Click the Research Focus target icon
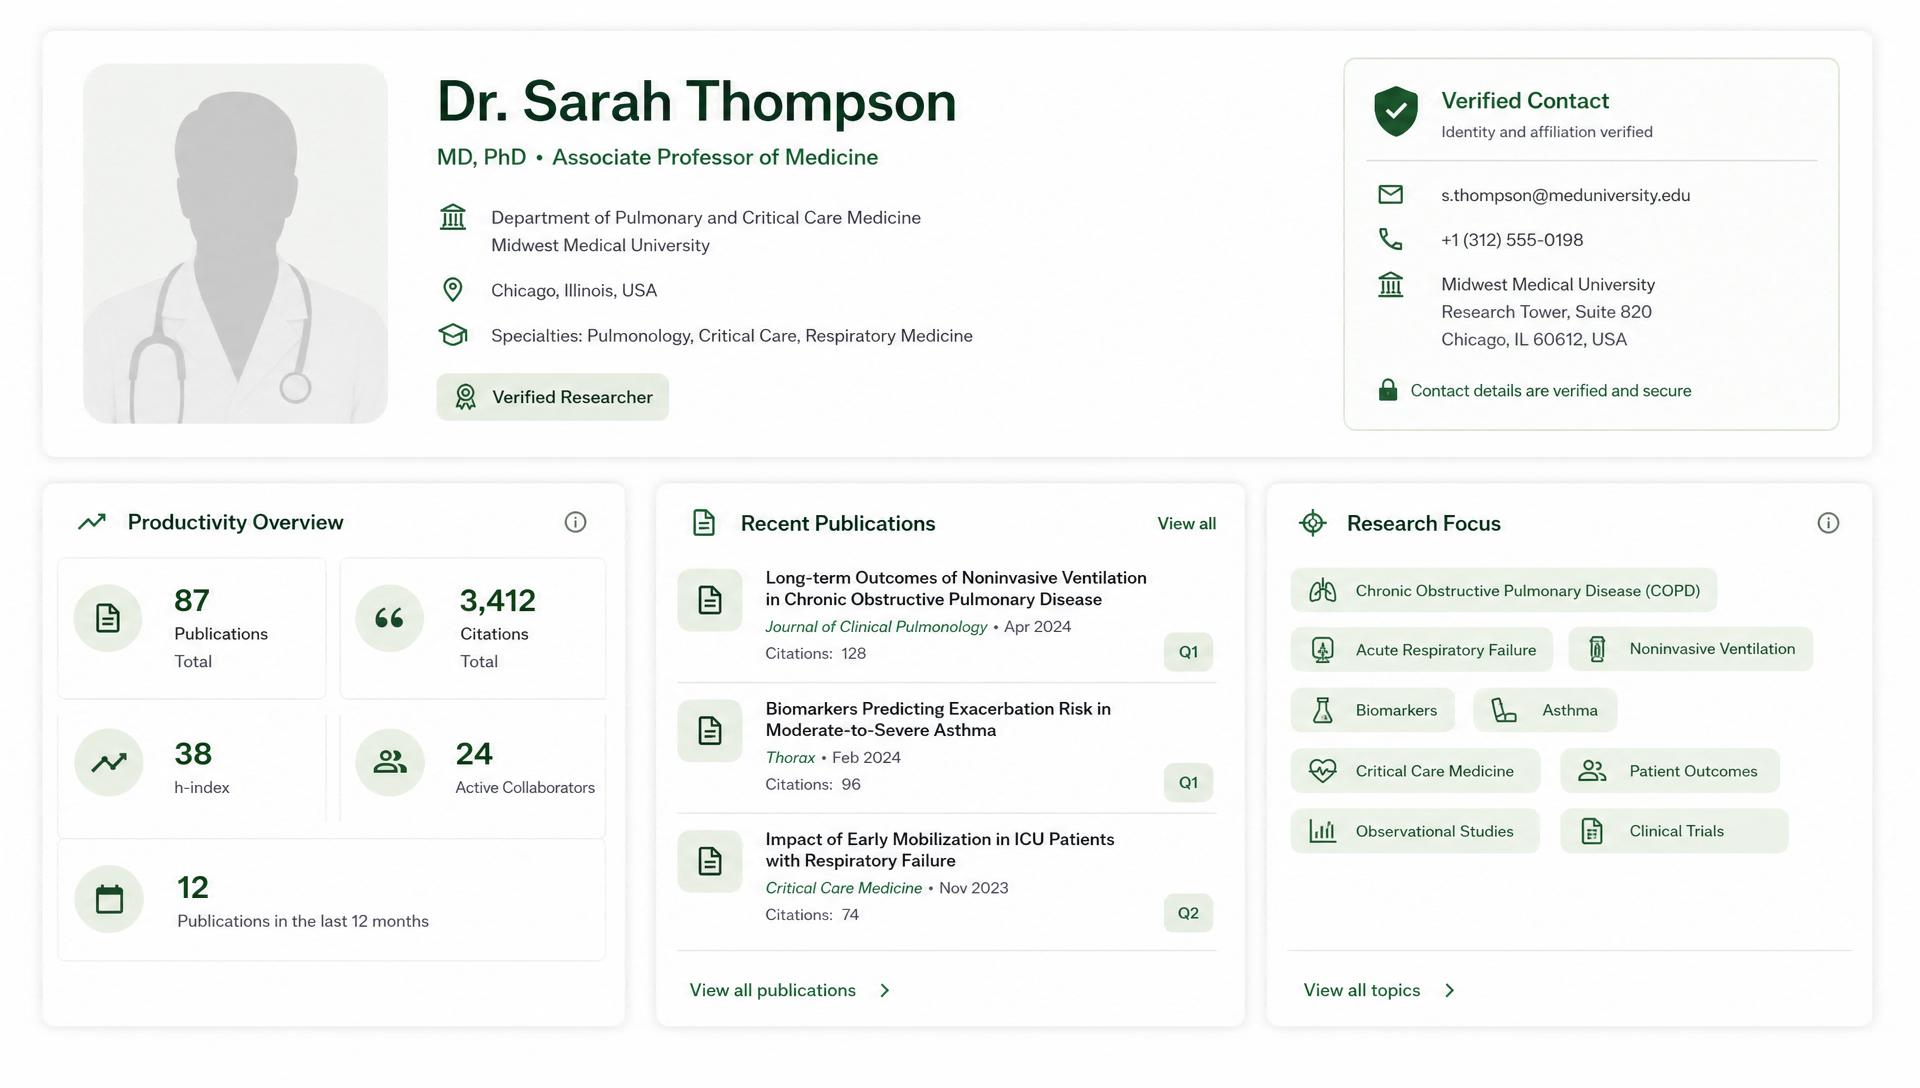 tap(1312, 523)
